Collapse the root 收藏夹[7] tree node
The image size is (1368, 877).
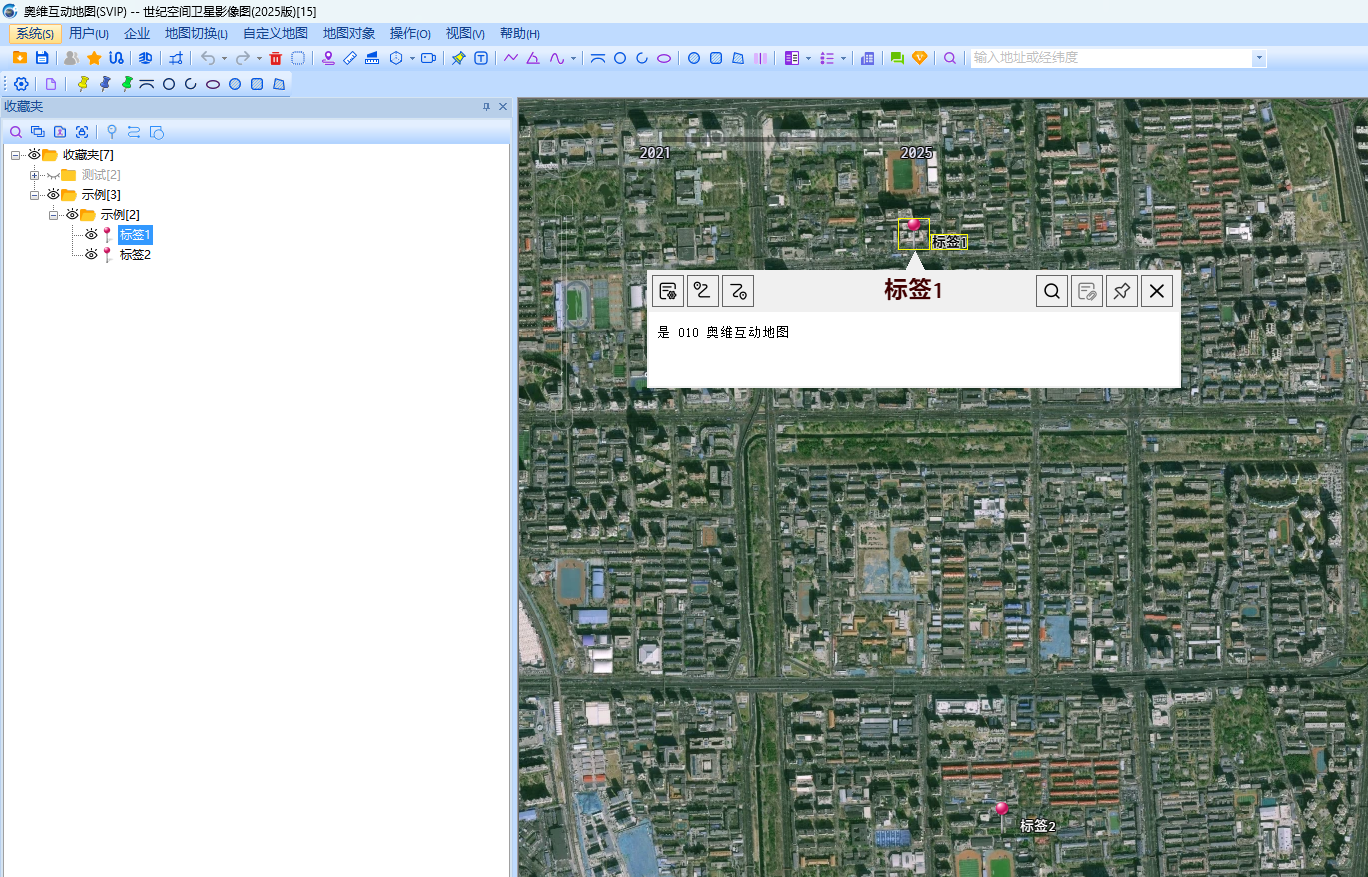(x=15, y=155)
